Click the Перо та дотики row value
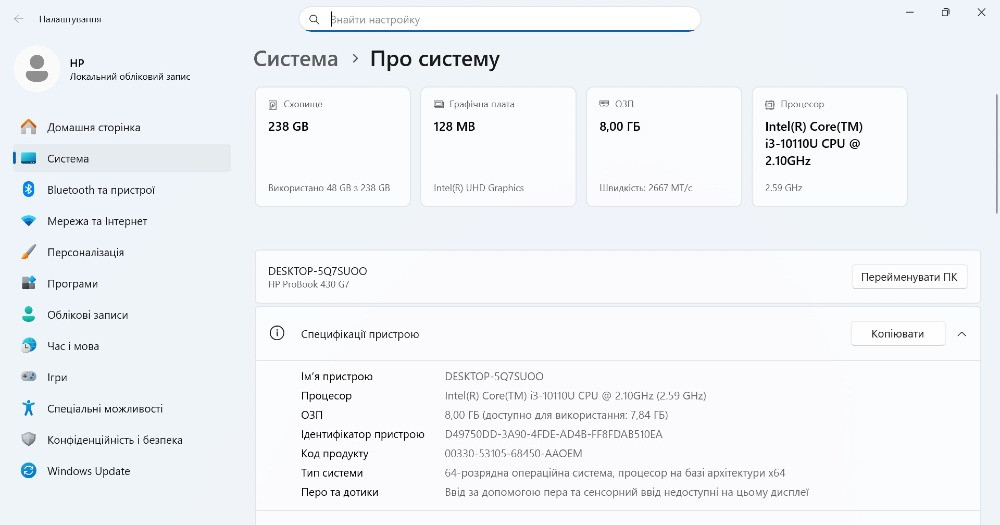 tap(627, 492)
